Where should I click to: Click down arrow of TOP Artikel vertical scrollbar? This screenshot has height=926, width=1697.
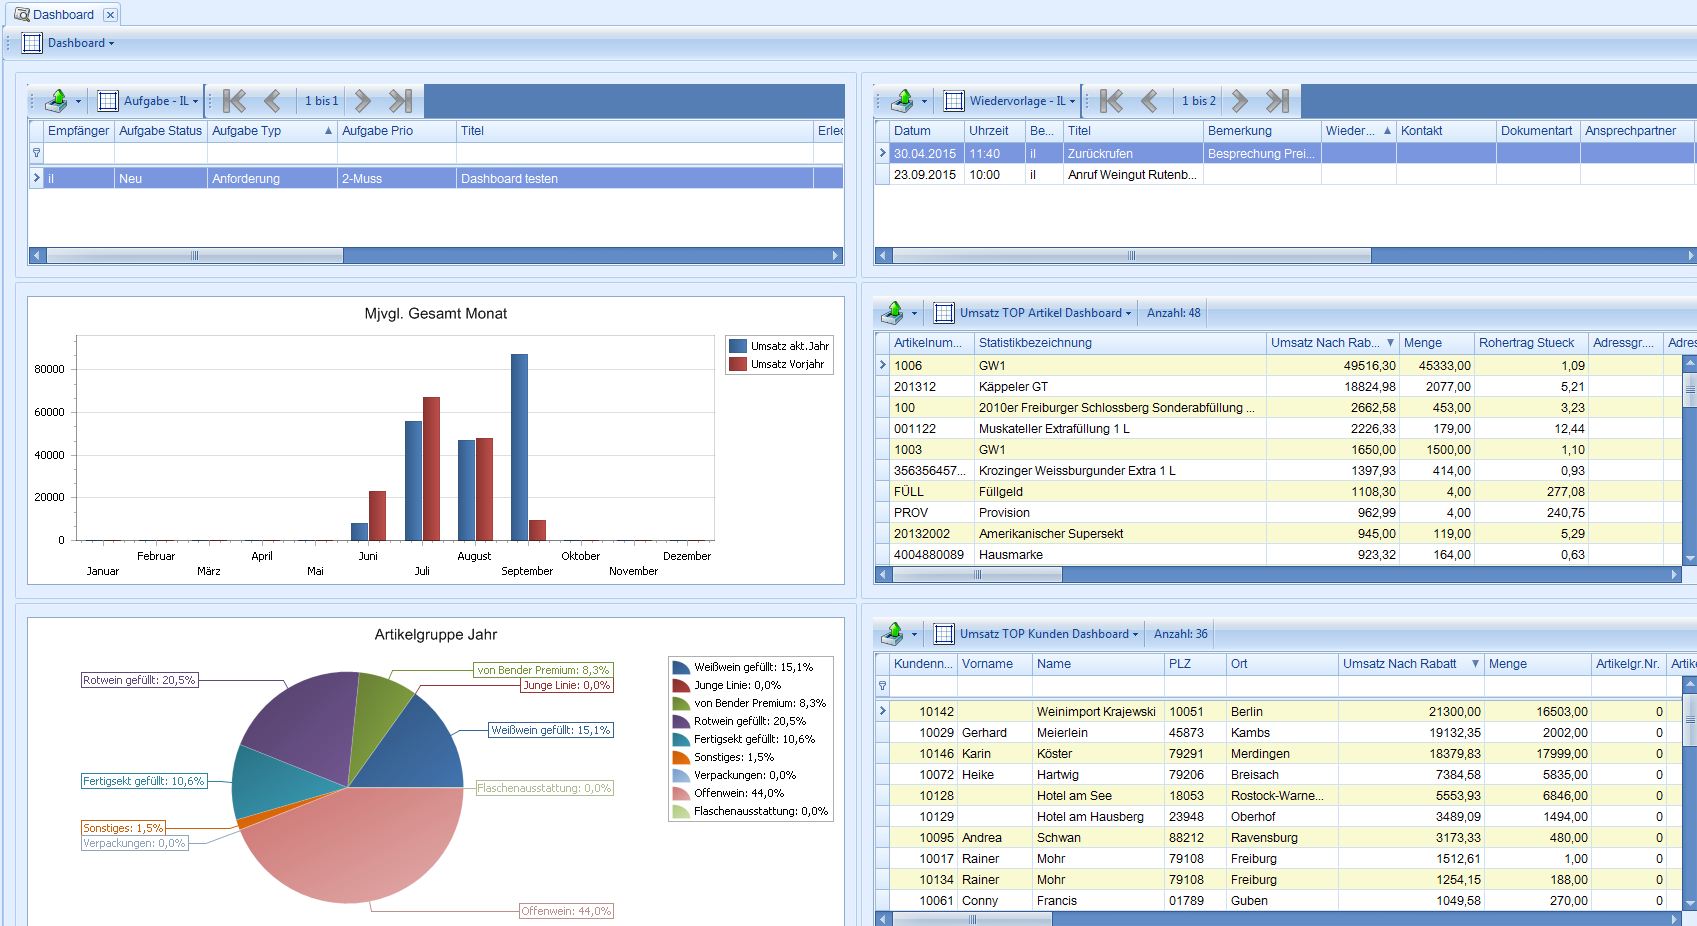pyautogui.click(x=1690, y=559)
